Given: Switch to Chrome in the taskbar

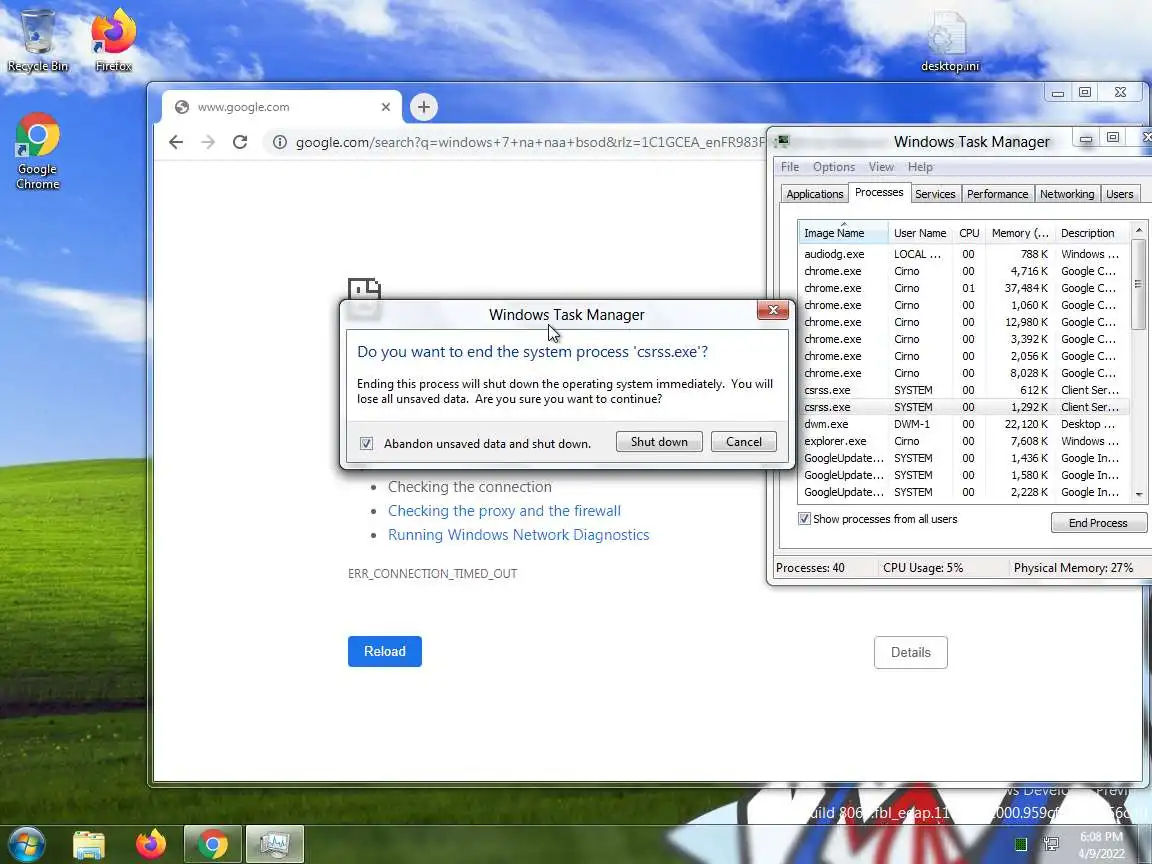Looking at the screenshot, I should 212,845.
